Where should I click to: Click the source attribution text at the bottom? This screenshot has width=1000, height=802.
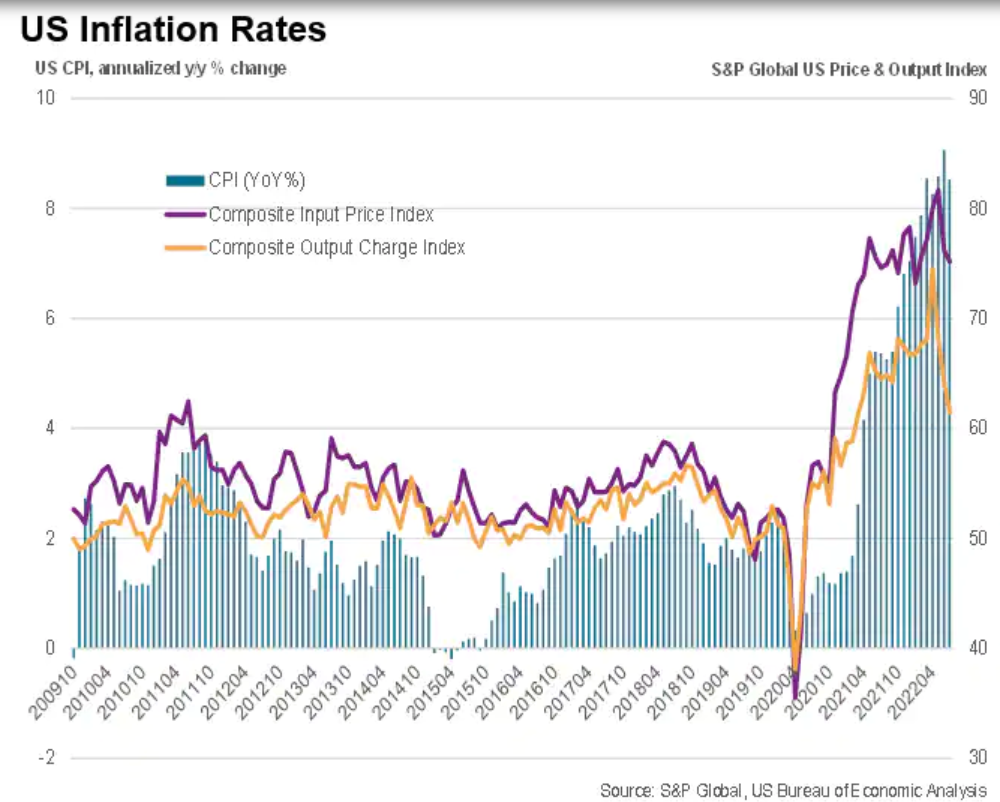click(x=792, y=790)
